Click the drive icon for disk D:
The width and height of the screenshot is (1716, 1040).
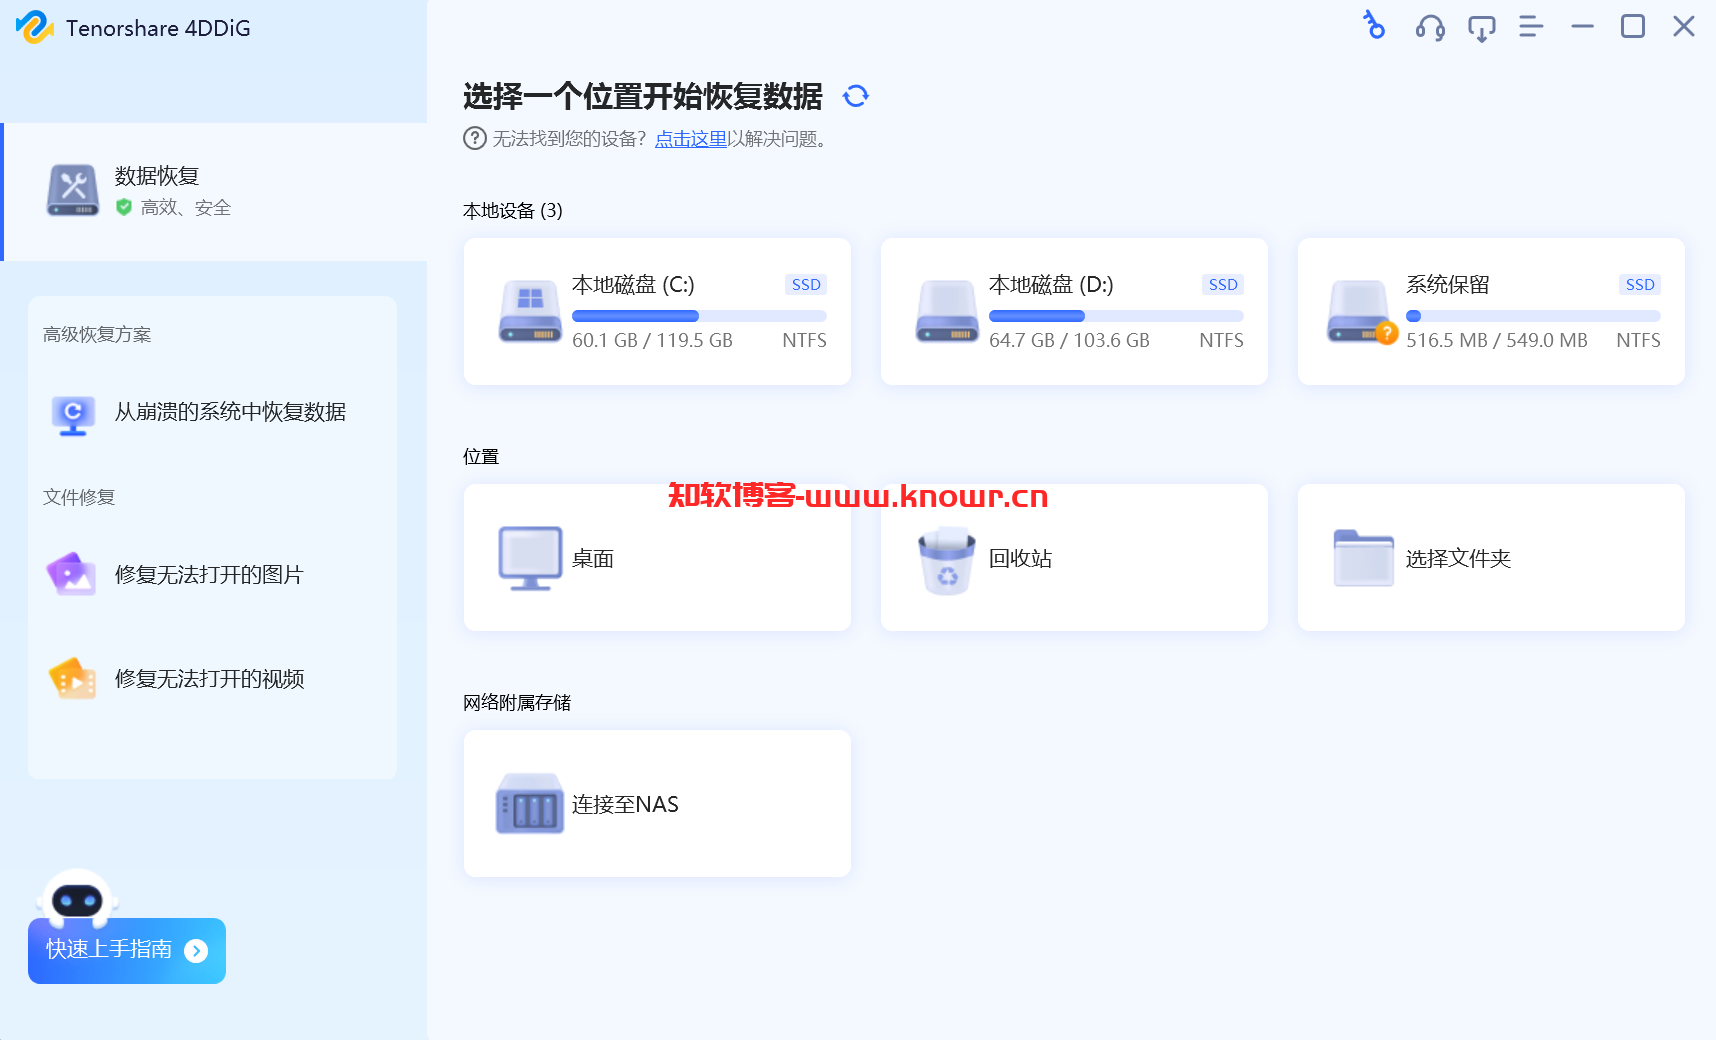[947, 311]
